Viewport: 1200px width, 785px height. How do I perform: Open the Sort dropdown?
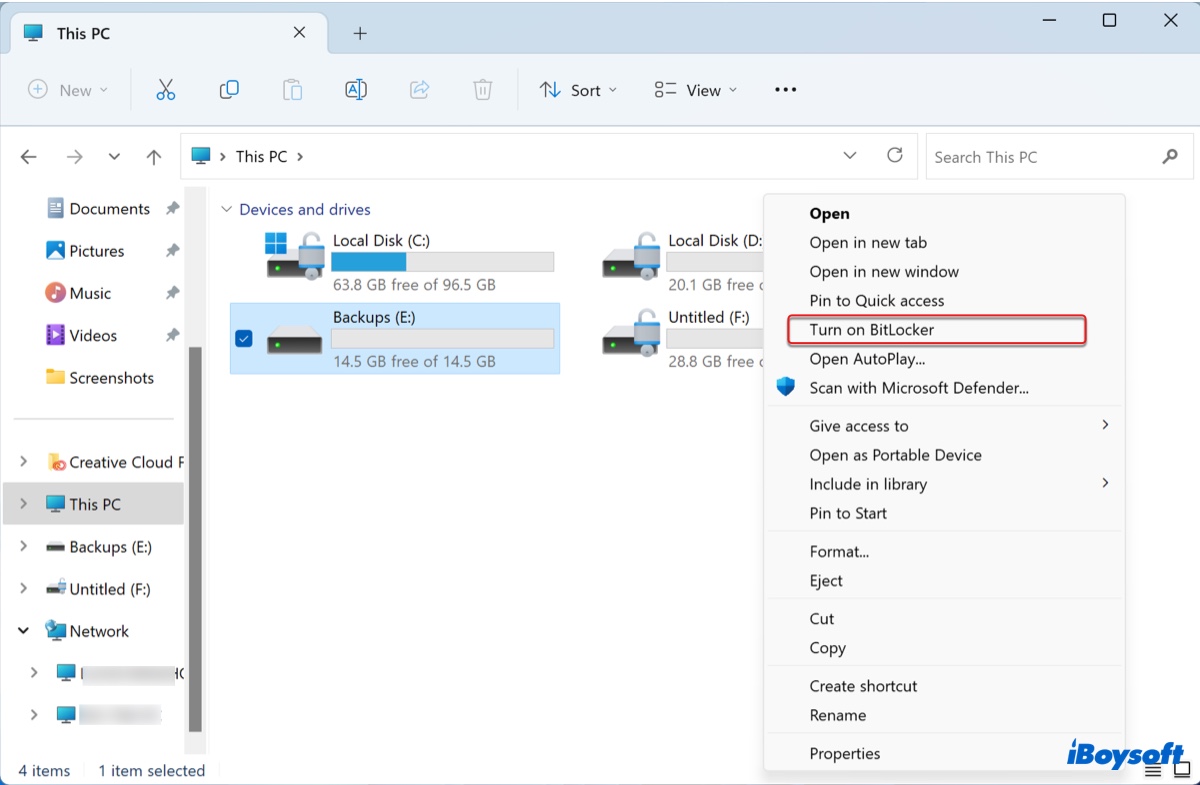coord(578,90)
